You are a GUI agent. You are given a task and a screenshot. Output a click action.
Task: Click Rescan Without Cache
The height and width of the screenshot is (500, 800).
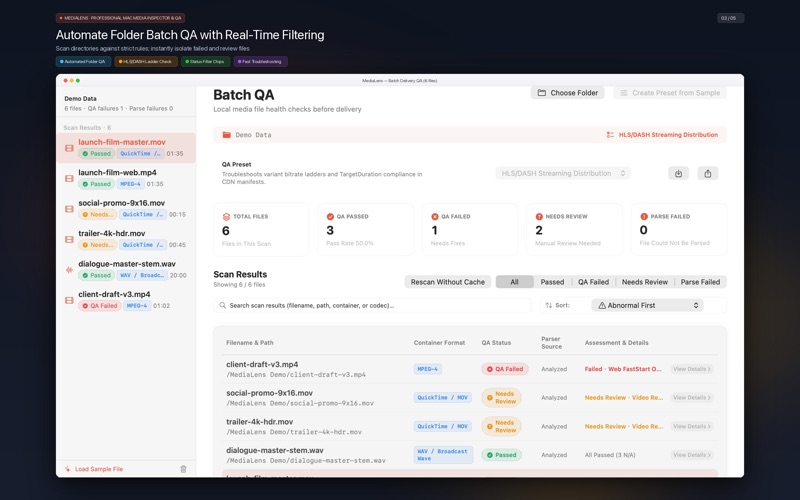(447, 282)
